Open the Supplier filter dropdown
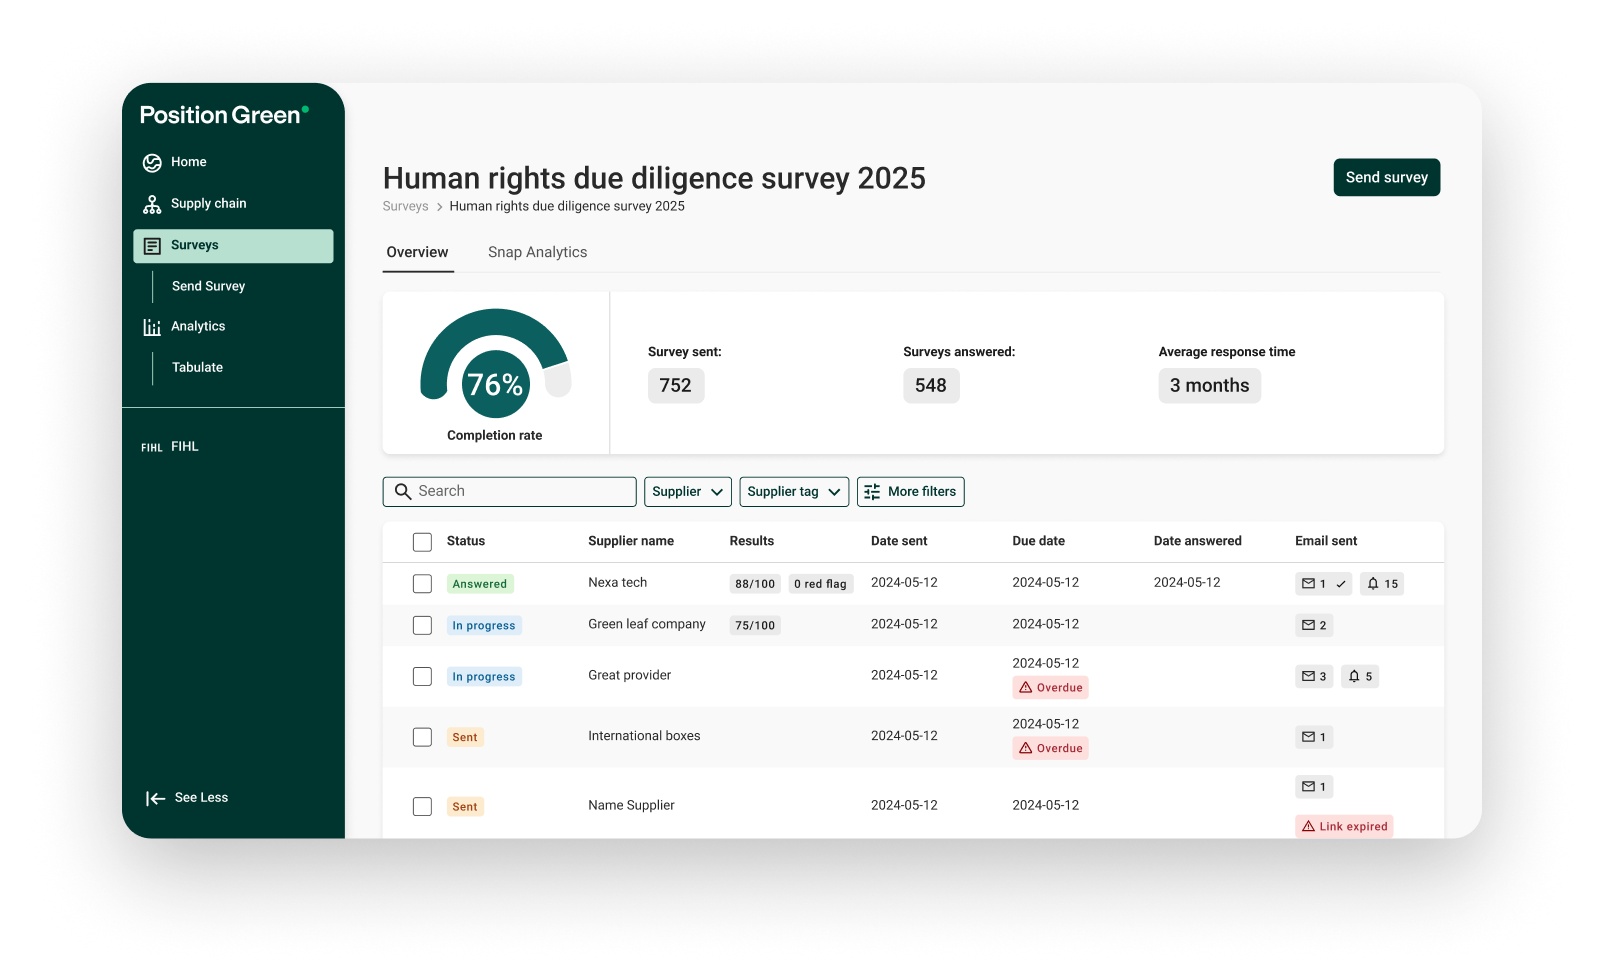 [687, 491]
